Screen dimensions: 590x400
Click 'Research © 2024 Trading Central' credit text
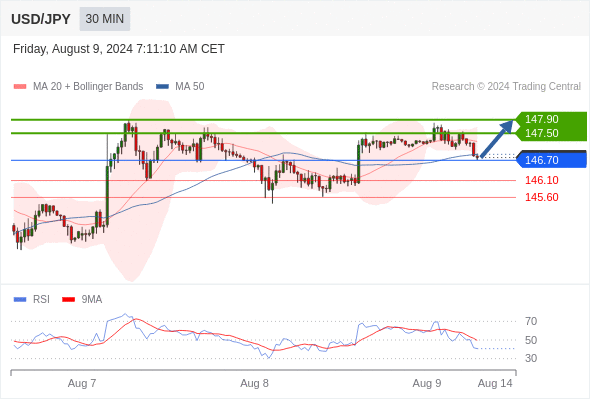tap(506, 87)
